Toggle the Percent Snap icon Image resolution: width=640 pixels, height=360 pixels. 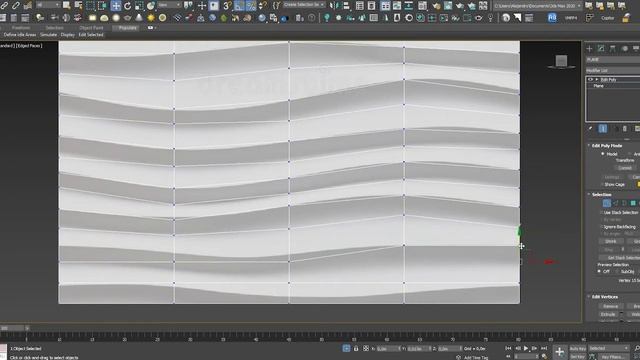[x=251, y=6]
